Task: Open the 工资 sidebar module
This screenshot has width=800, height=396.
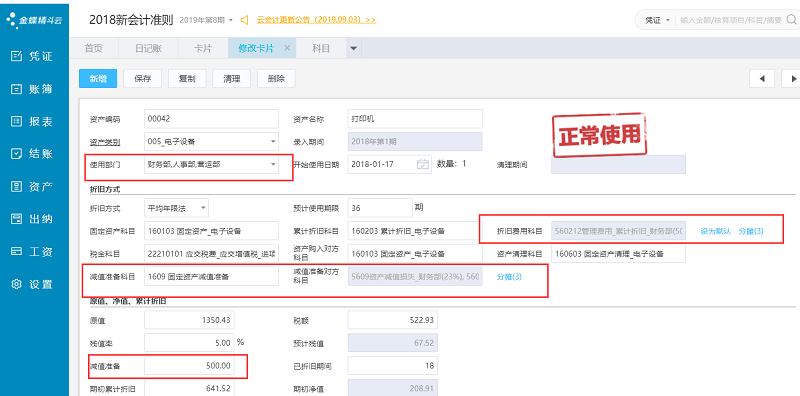Action: [x=32, y=252]
